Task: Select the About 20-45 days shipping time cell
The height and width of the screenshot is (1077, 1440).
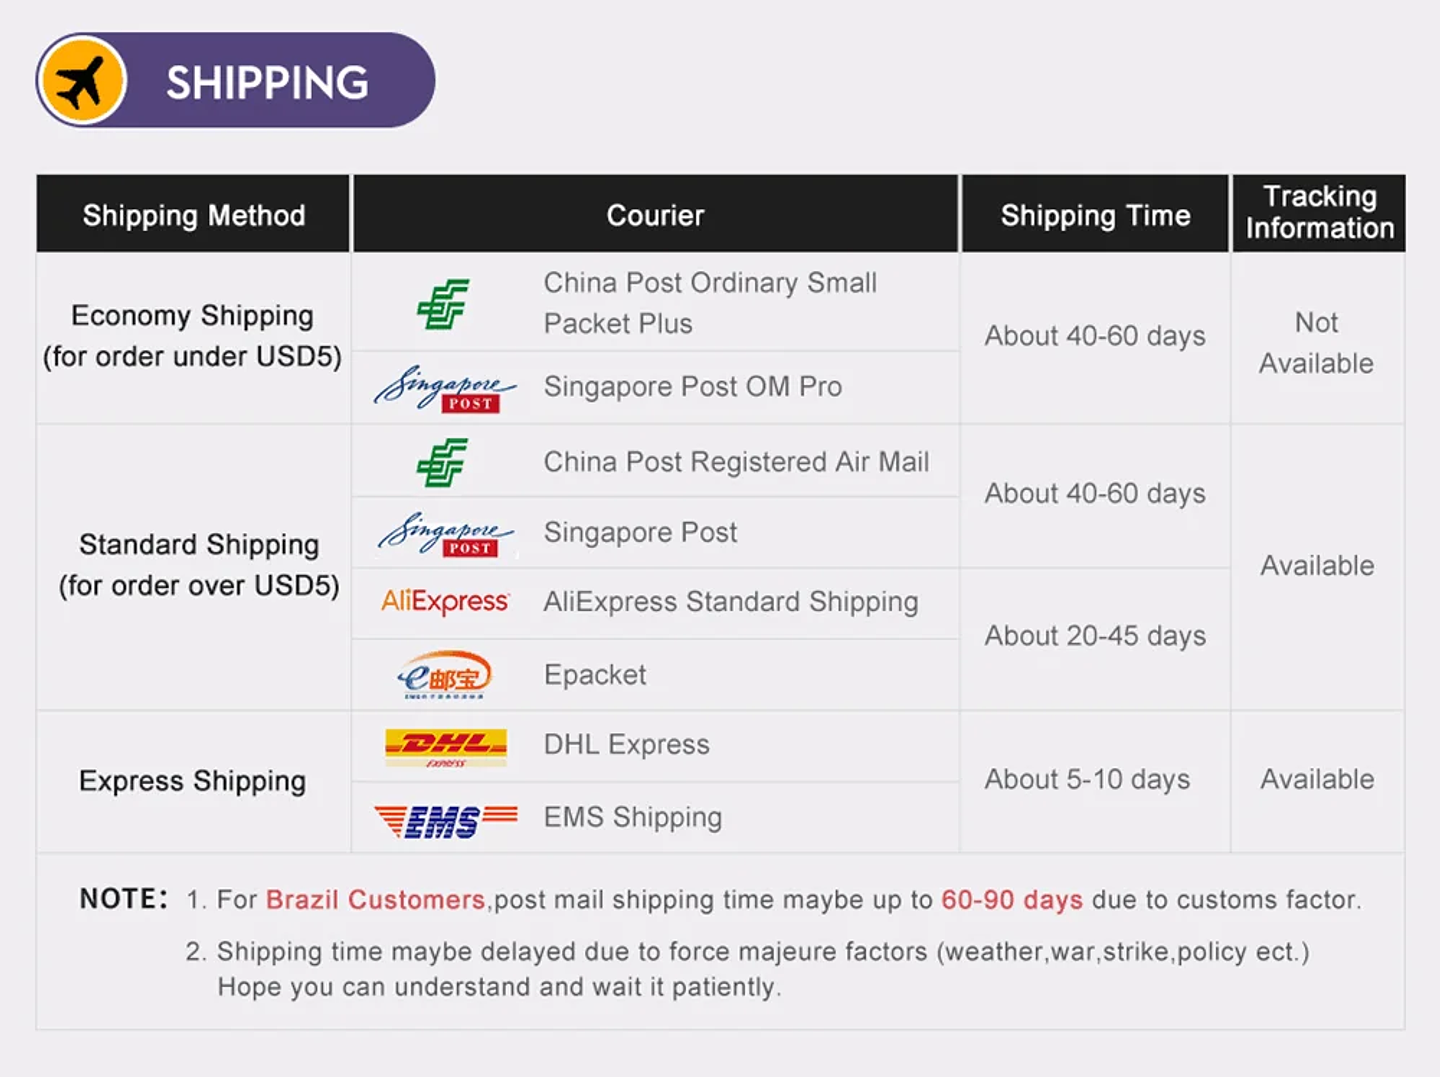Action: tap(1095, 636)
